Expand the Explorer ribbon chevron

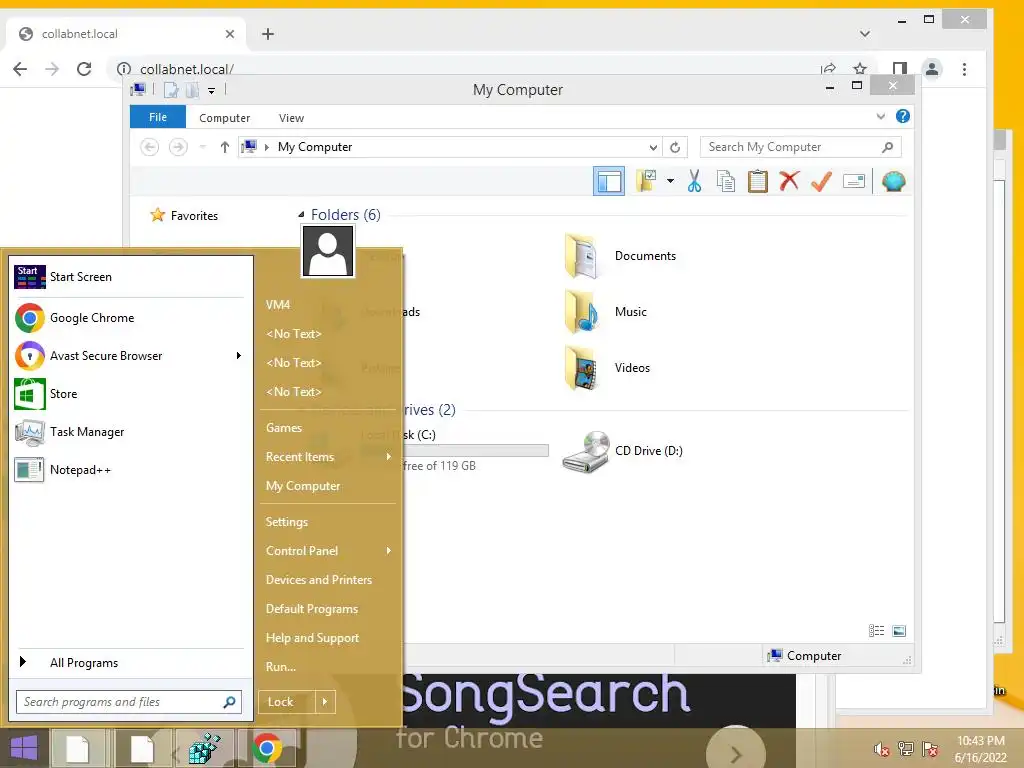(880, 116)
